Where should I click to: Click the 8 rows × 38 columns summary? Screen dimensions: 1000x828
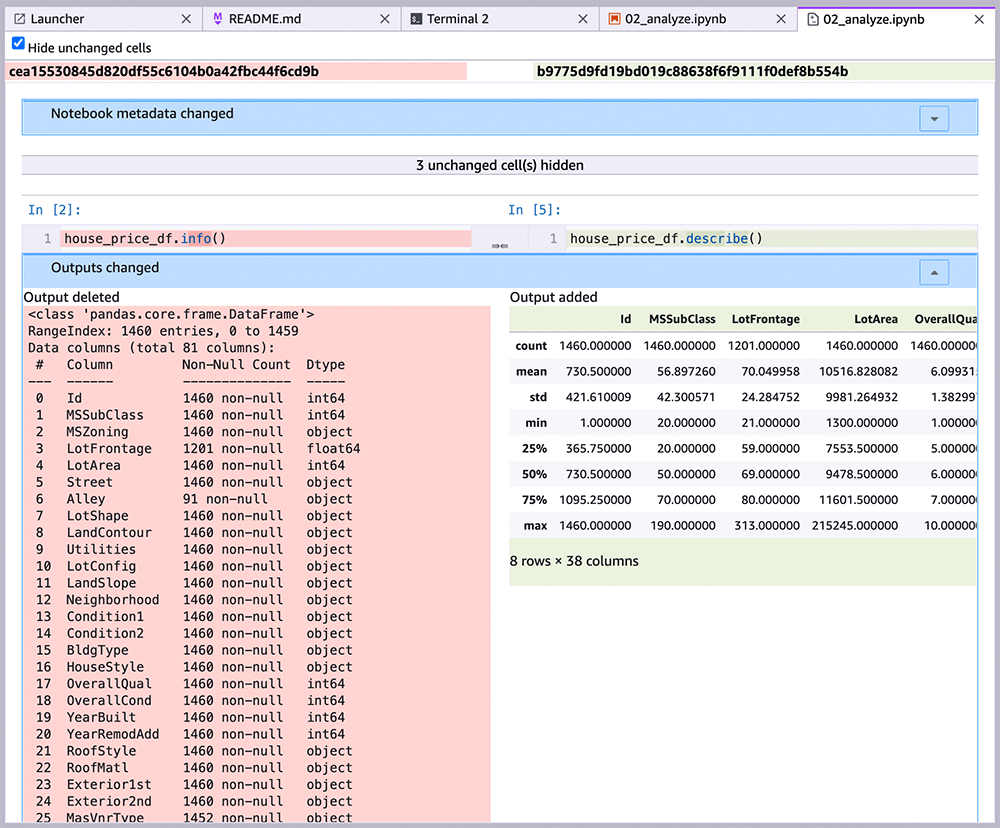574,561
